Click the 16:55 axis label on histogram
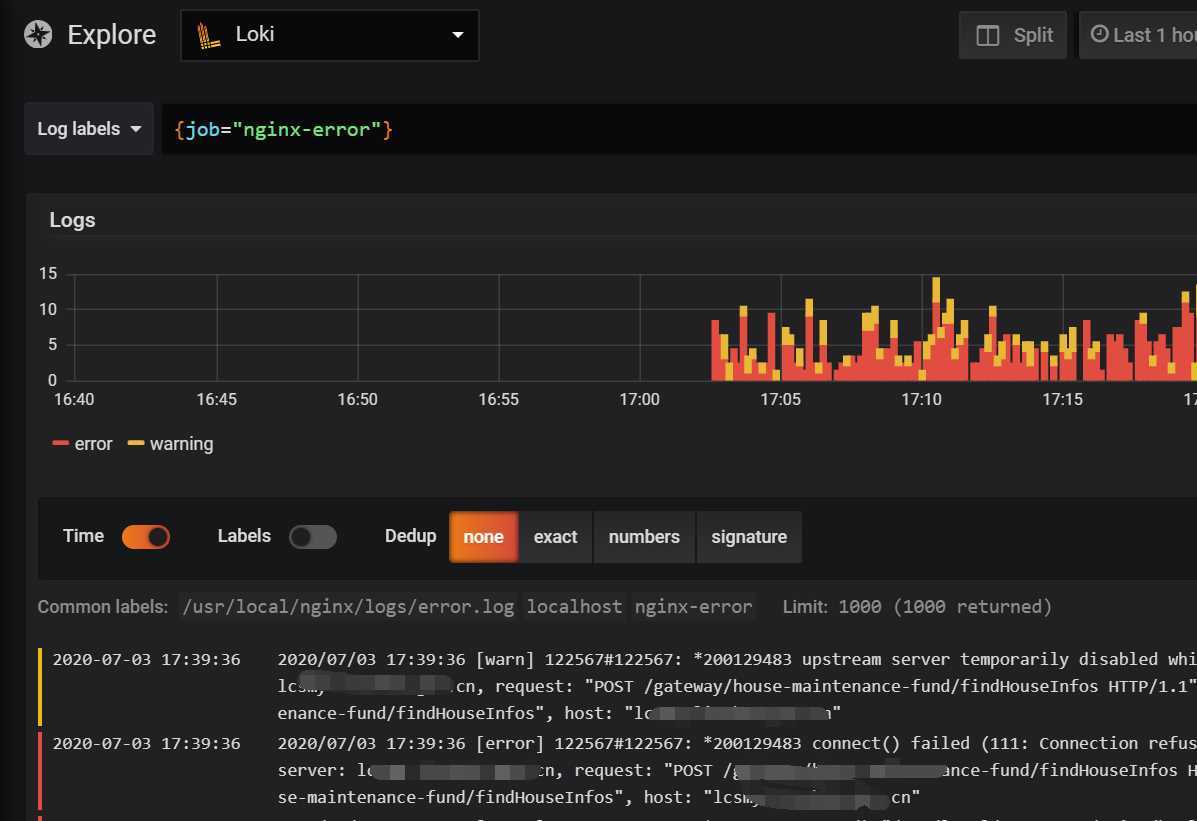Image resolution: width=1197 pixels, height=821 pixels. click(x=498, y=399)
